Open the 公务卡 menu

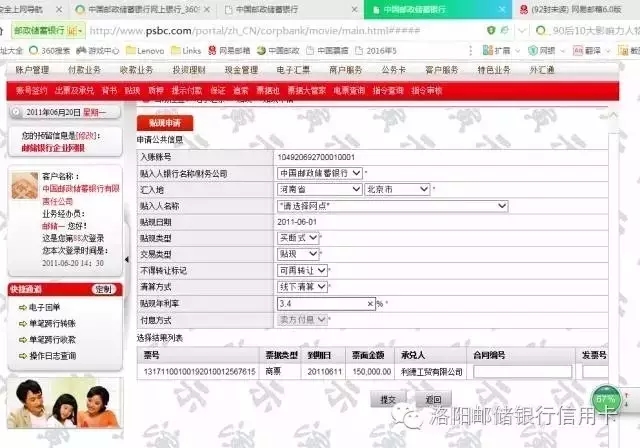tap(393, 70)
